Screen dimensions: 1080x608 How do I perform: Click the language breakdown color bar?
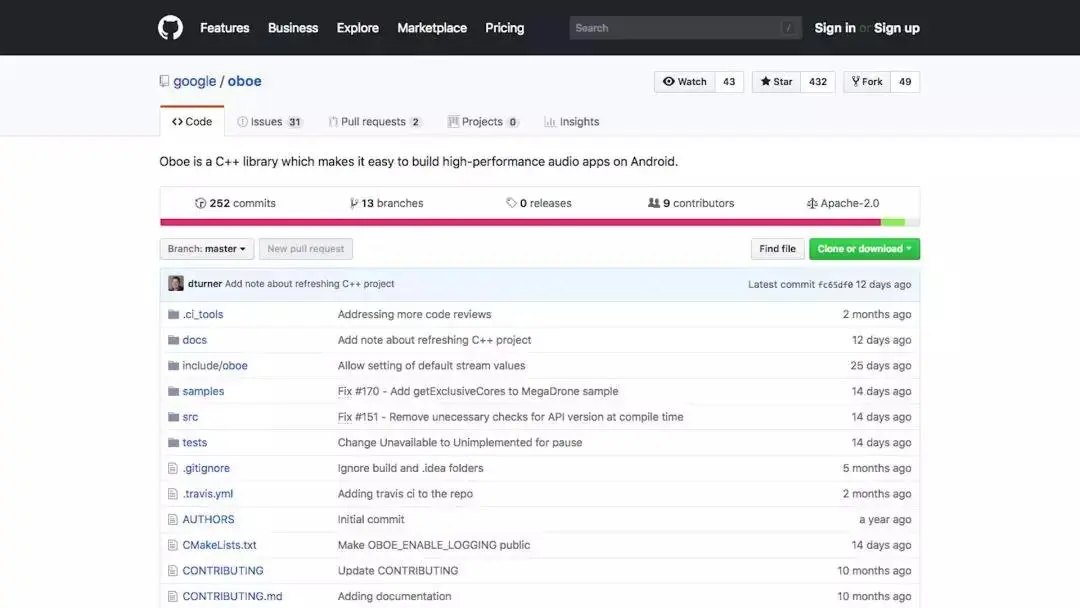540,222
